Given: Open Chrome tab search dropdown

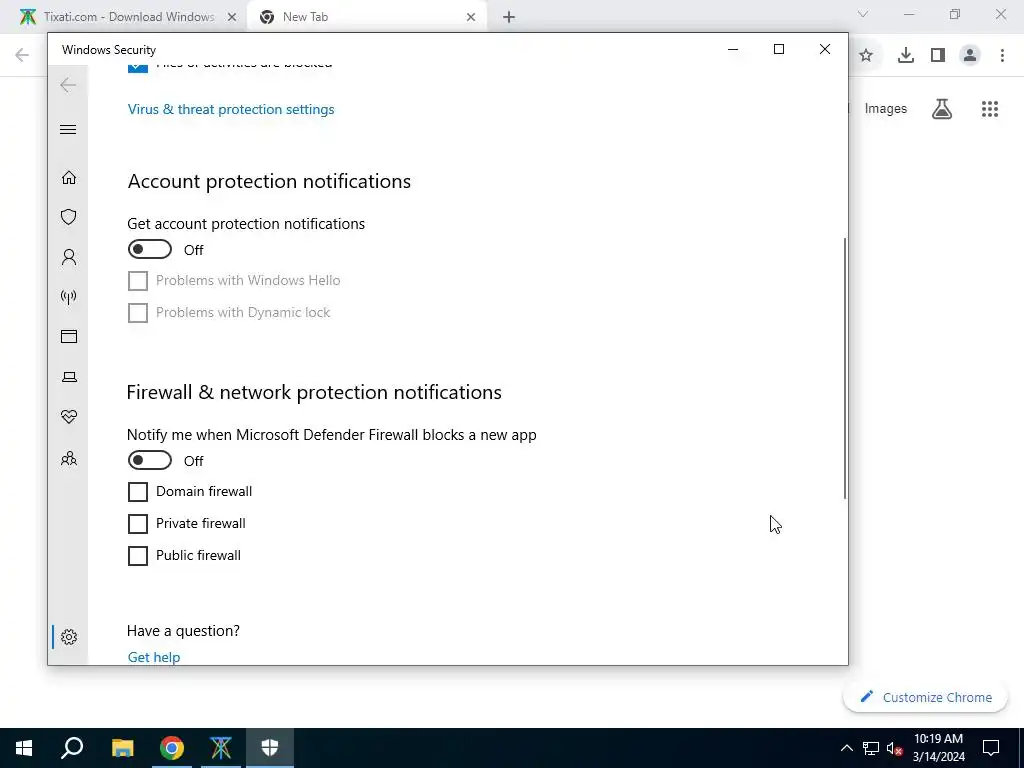Looking at the screenshot, I should pos(863,14).
